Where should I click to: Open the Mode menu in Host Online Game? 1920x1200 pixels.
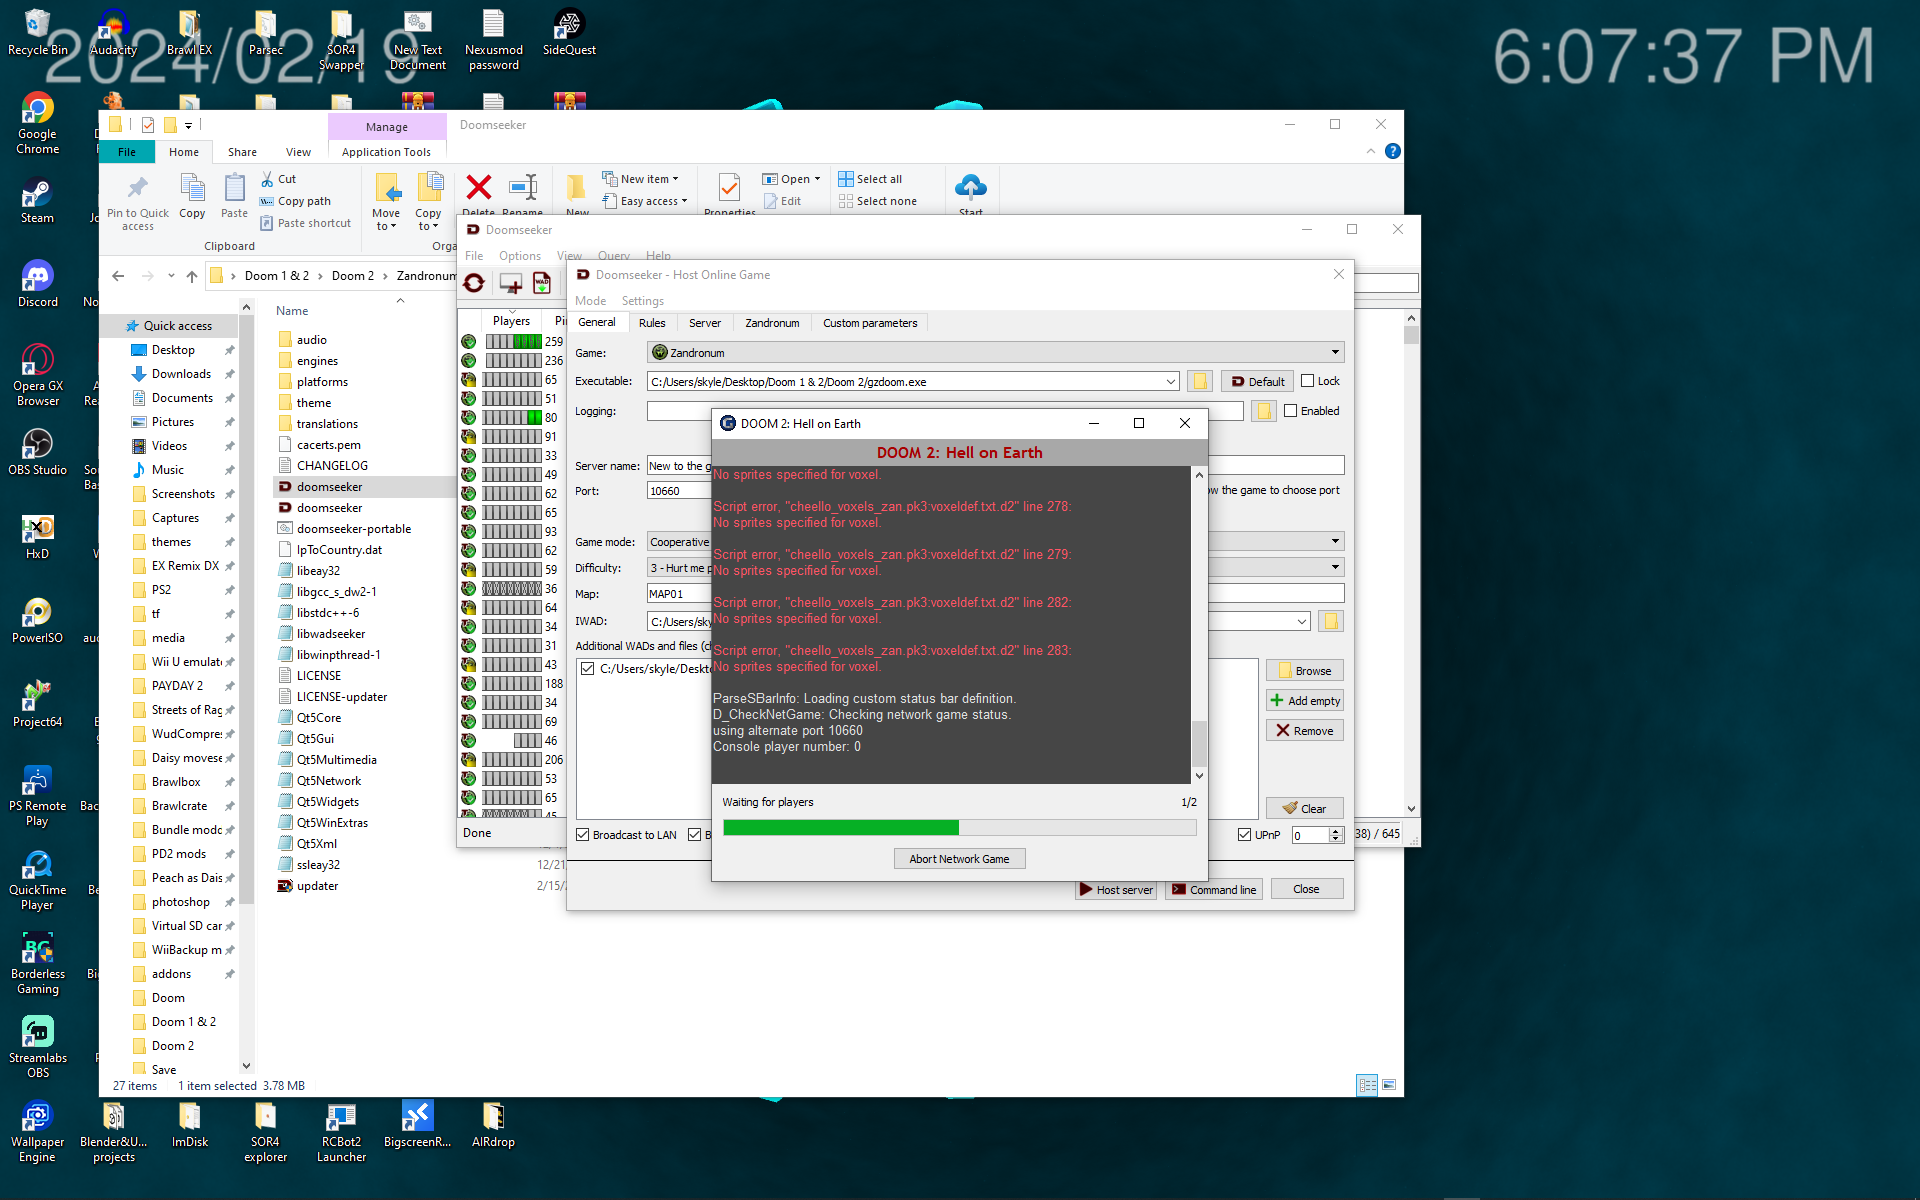(x=590, y=301)
